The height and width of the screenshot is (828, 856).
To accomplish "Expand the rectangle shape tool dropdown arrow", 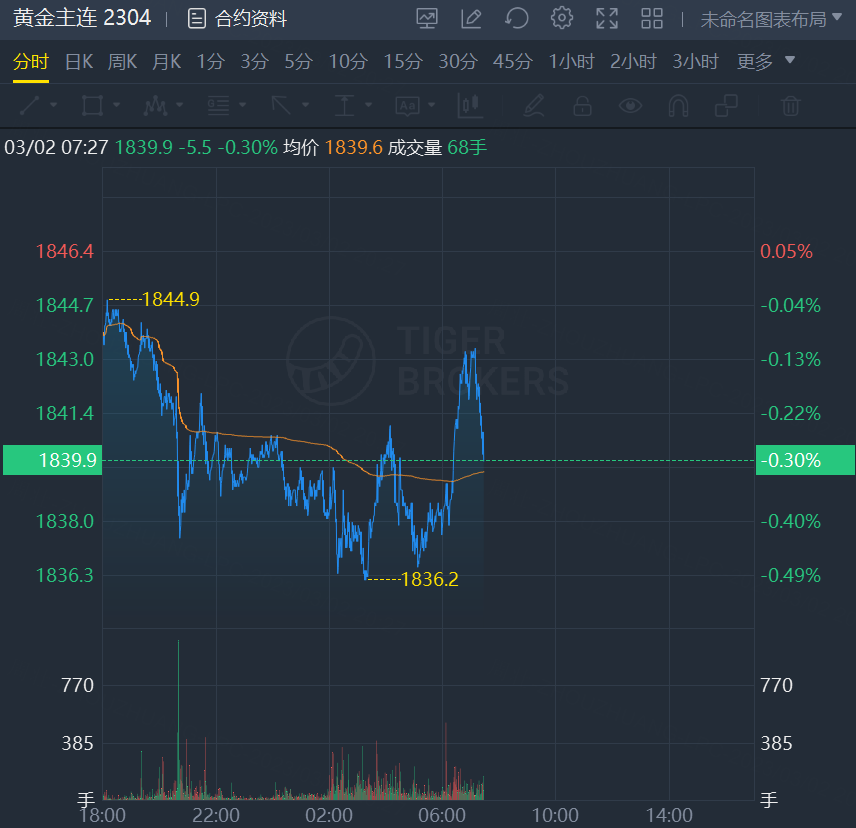I will coord(116,105).
